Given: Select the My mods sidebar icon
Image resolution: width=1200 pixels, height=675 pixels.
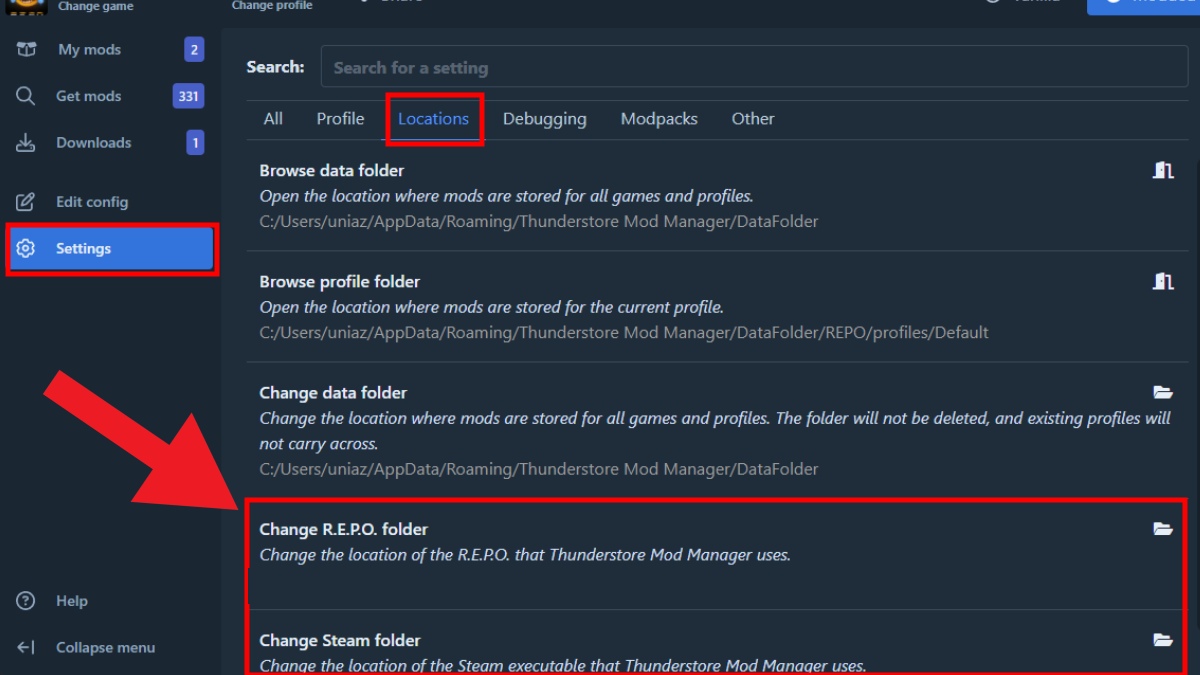Looking at the screenshot, I should [24, 49].
